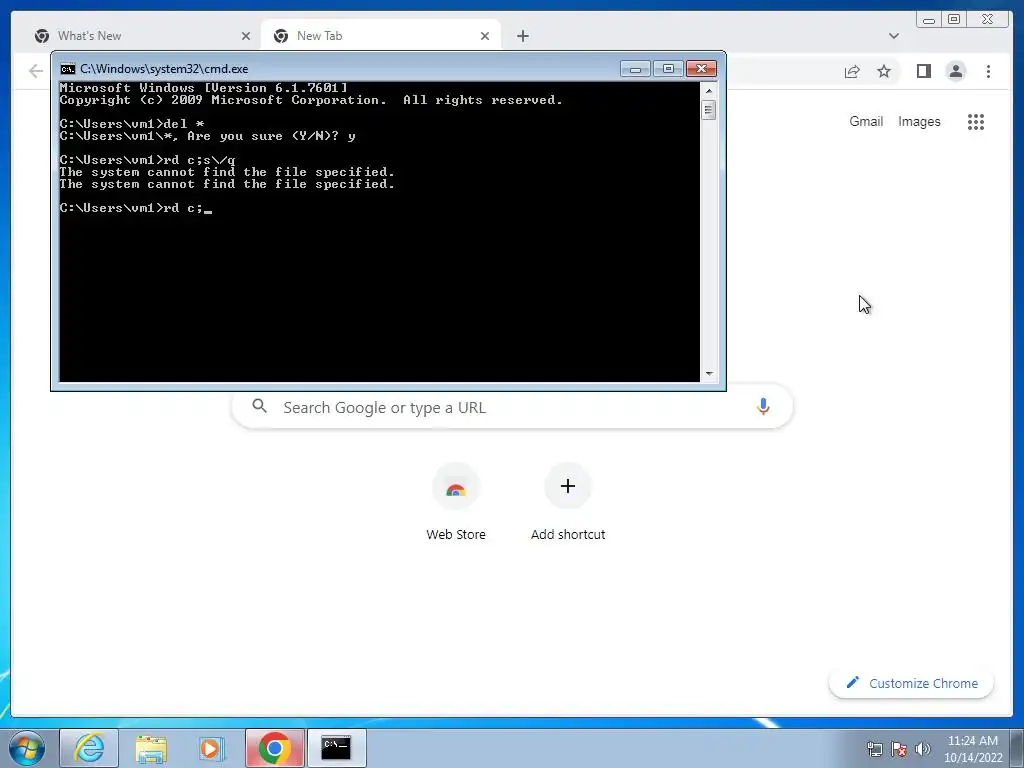Image resolution: width=1024 pixels, height=768 pixels.
Task: Open Gmail link
Action: (866, 121)
